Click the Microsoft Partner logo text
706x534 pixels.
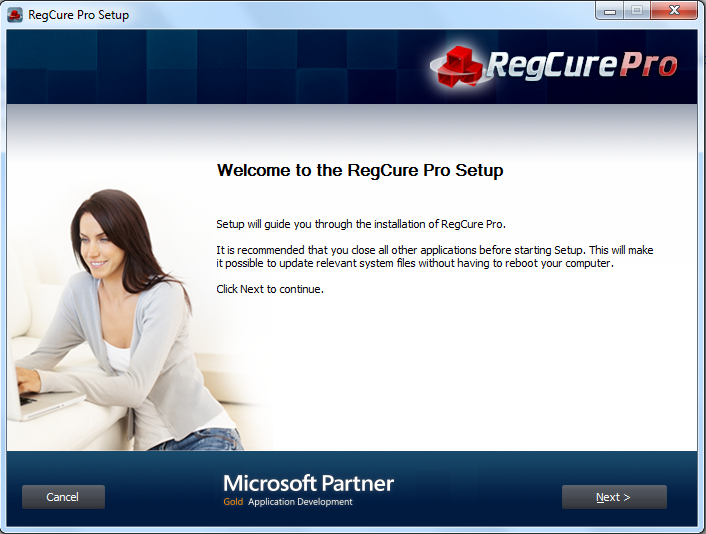tap(308, 483)
